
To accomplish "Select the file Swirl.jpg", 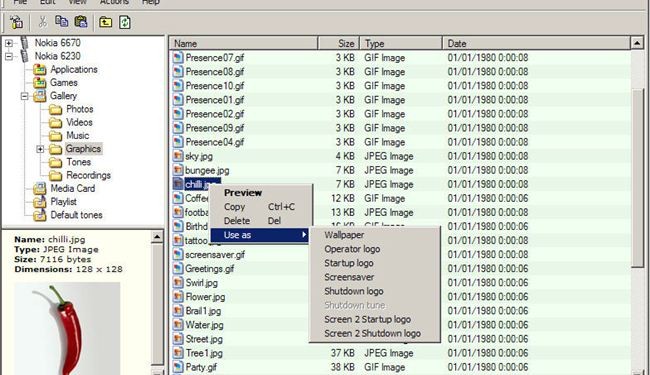I will 201,283.
